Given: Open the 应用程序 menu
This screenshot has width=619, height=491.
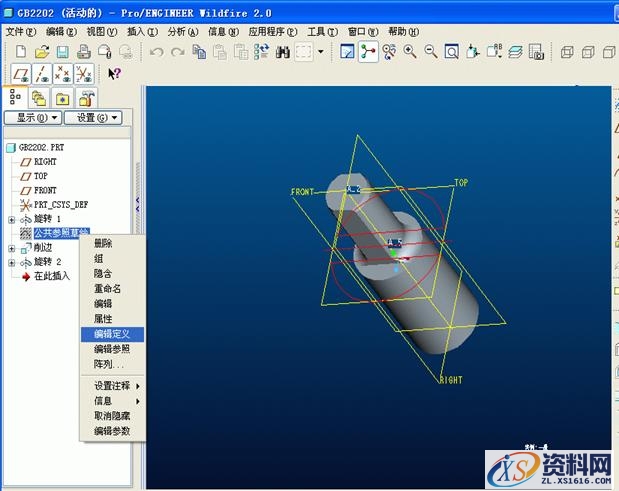Looking at the screenshot, I should coord(273,32).
